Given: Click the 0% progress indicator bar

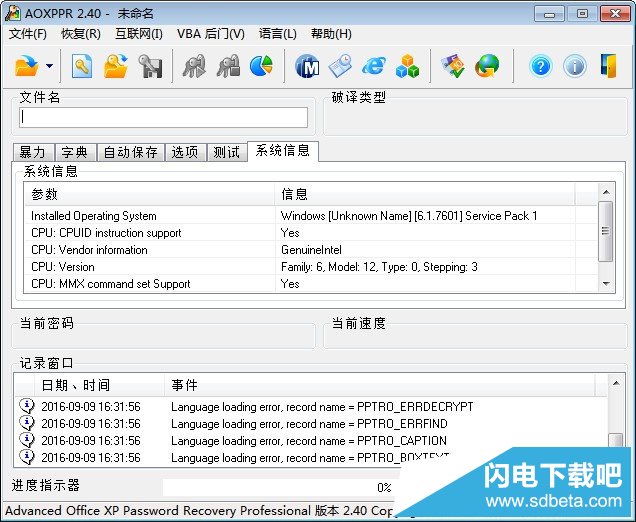Looking at the screenshot, I should [280, 487].
